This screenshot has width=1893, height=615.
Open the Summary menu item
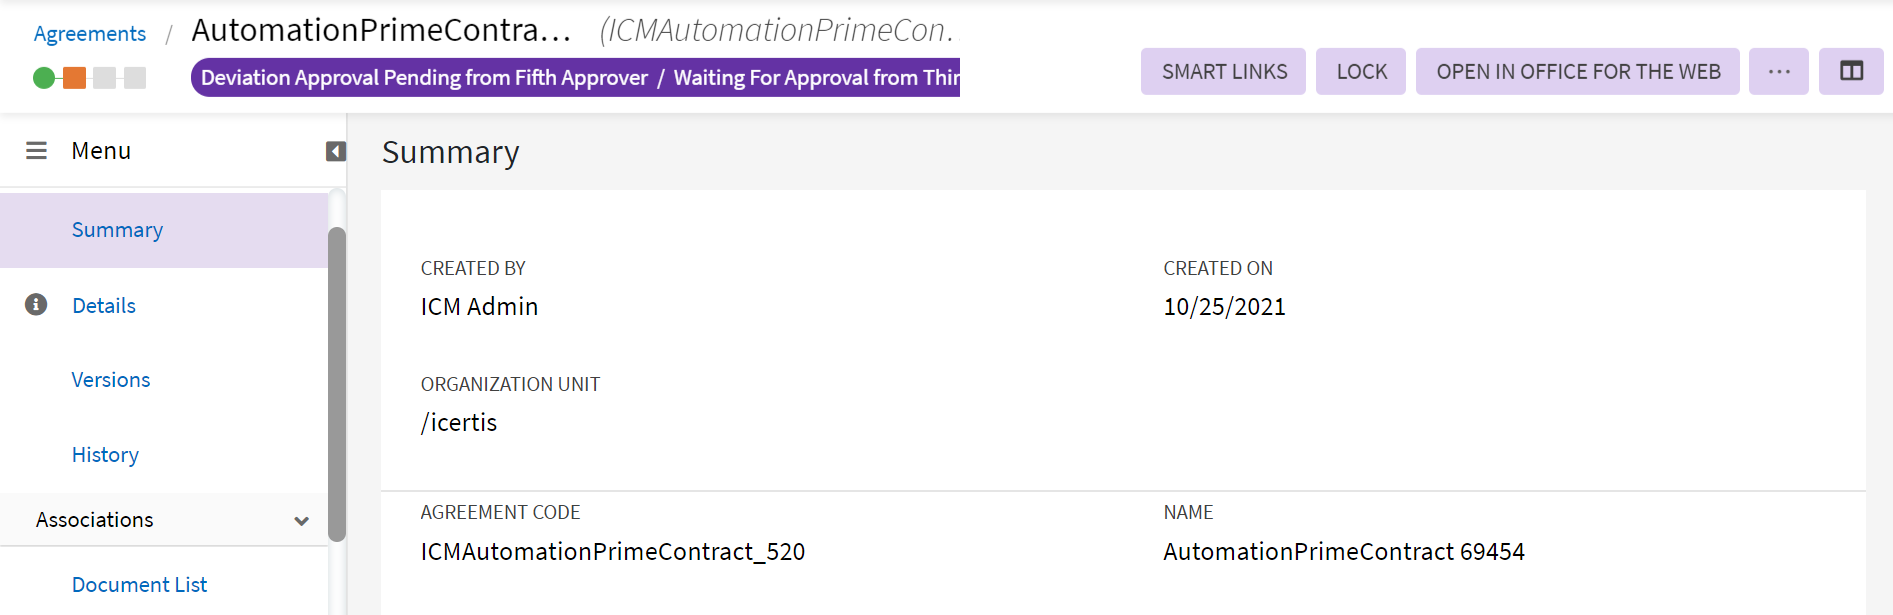pos(117,230)
